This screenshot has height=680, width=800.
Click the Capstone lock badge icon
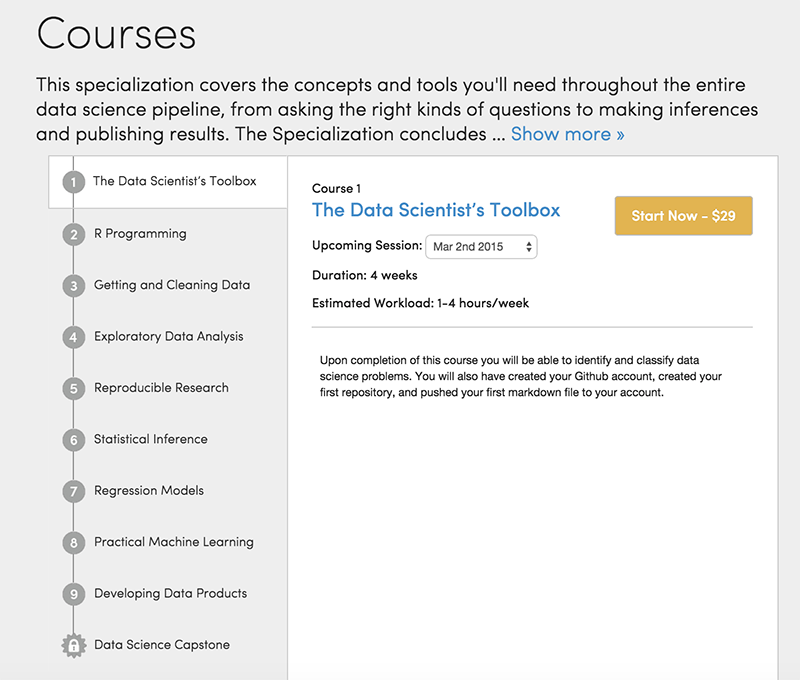pyautogui.click(x=73, y=646)
